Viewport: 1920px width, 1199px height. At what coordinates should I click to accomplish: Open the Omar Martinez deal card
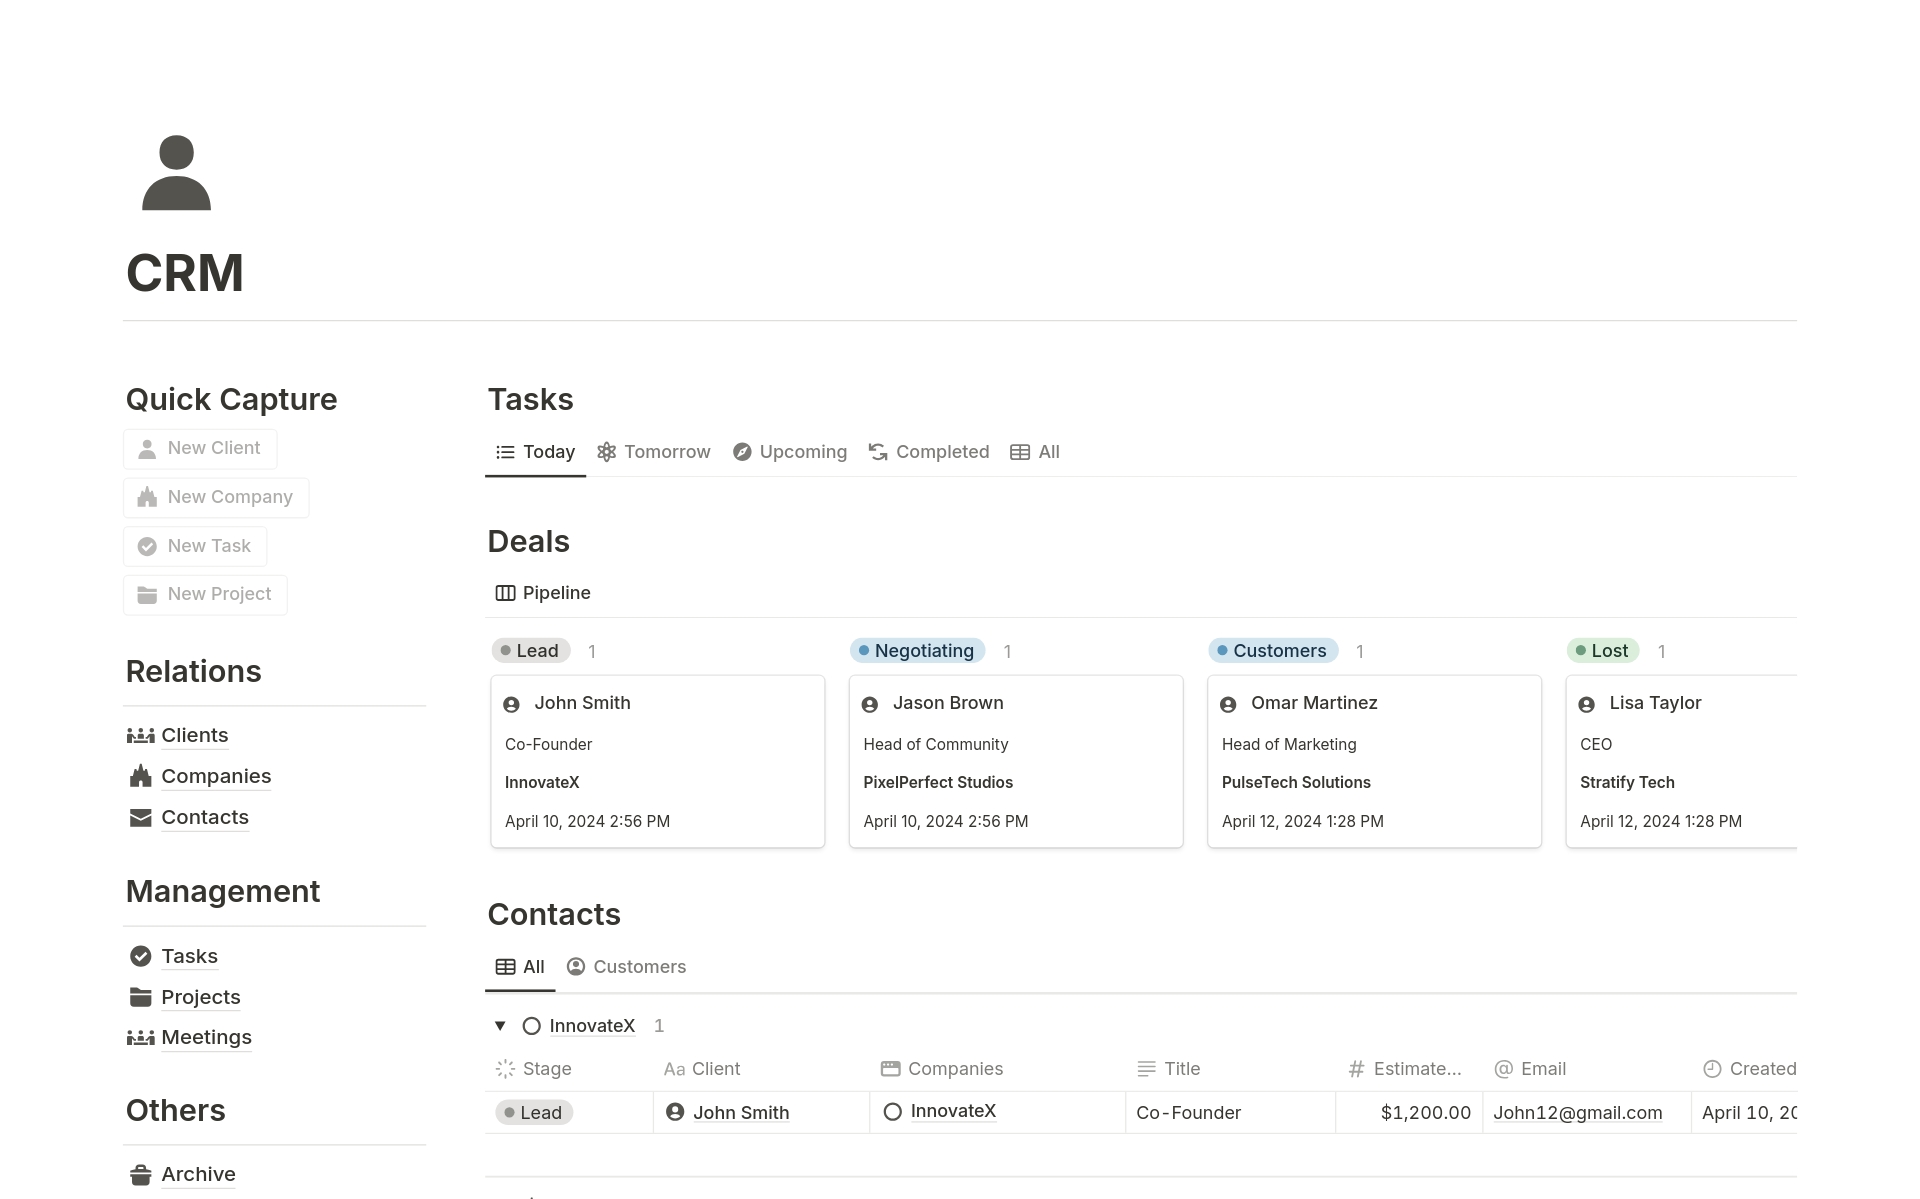[1373, 761]
